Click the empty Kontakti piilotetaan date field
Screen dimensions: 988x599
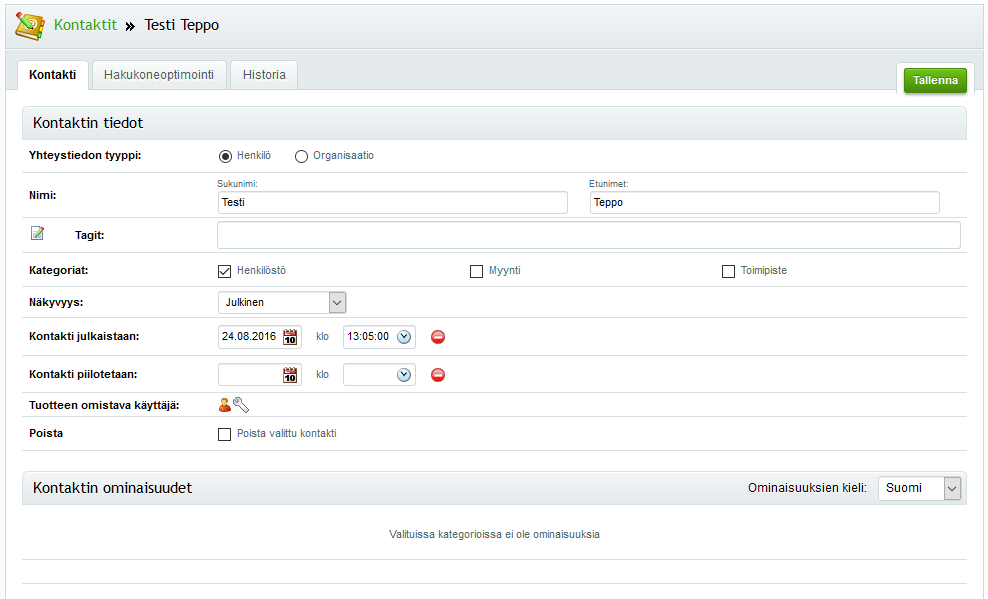(x=250, y=375)
